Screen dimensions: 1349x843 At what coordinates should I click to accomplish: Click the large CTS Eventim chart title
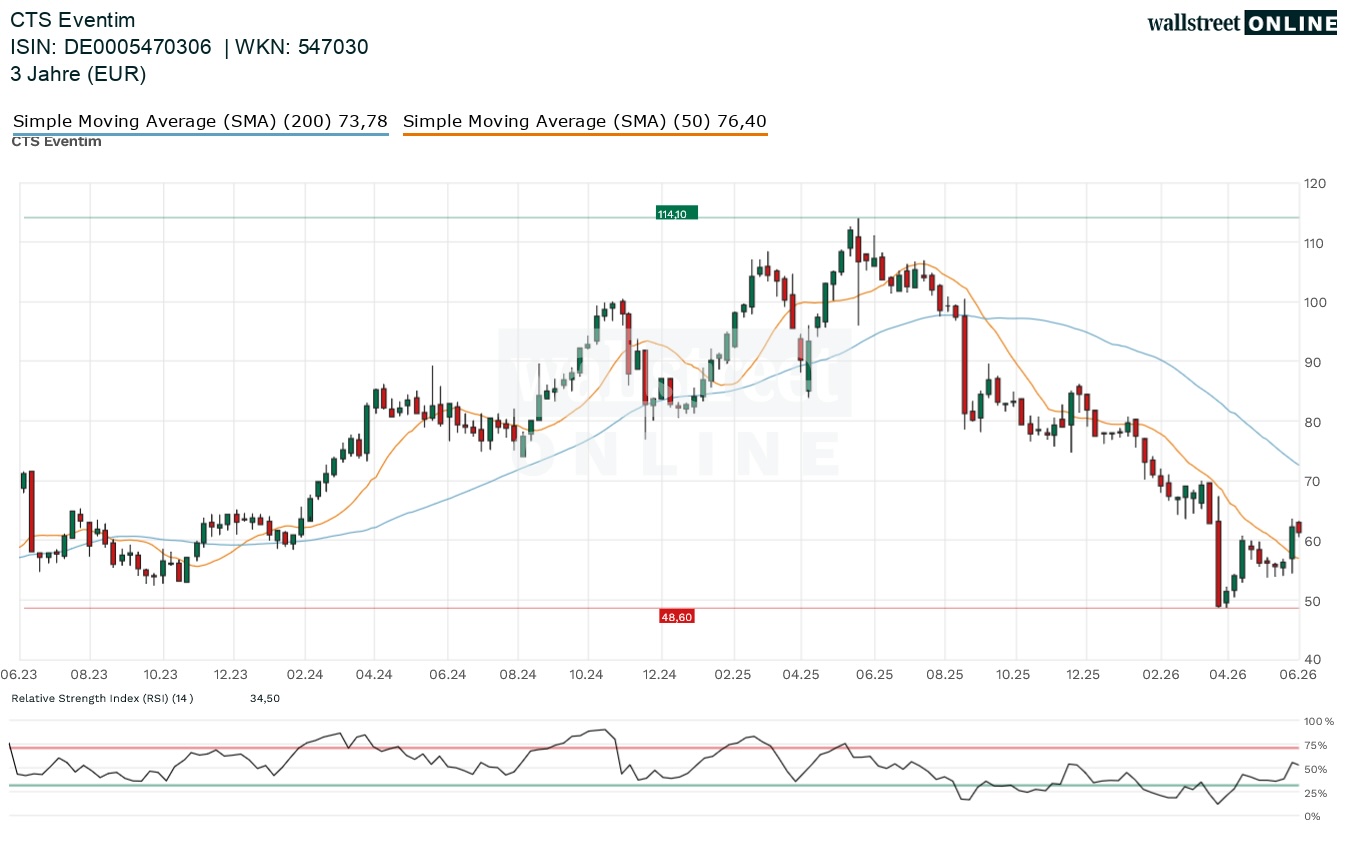tap(73, 20)
